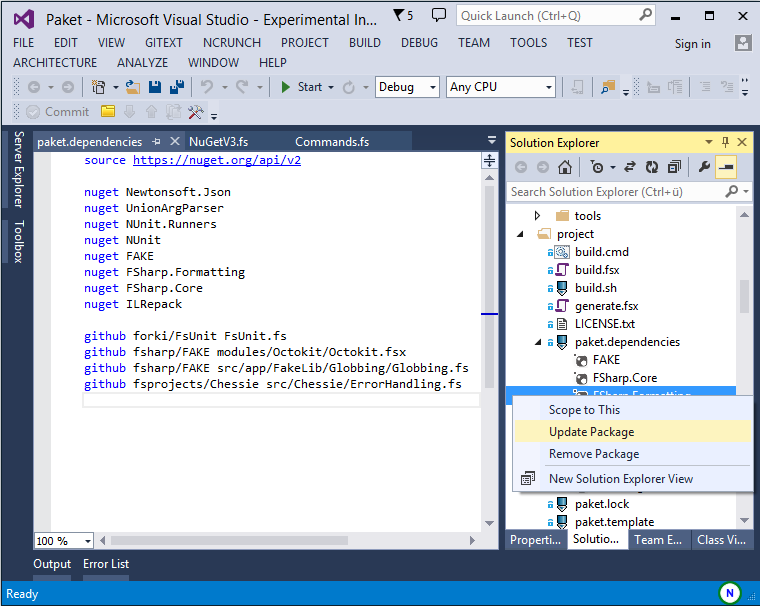The image size is (760, 606).
Task: Click the Find in Files toolbar icon
Action: point(607,87)
